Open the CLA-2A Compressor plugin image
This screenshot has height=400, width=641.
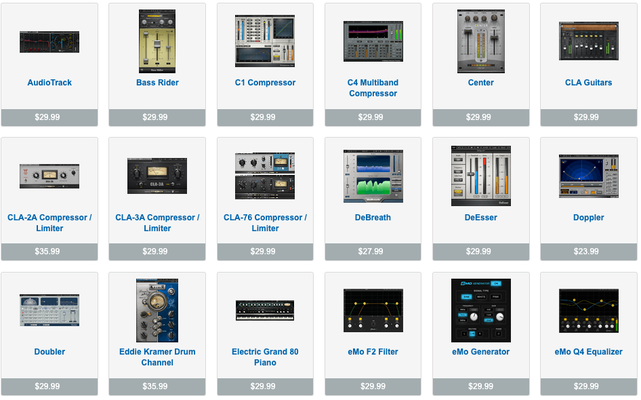point(49,176)
